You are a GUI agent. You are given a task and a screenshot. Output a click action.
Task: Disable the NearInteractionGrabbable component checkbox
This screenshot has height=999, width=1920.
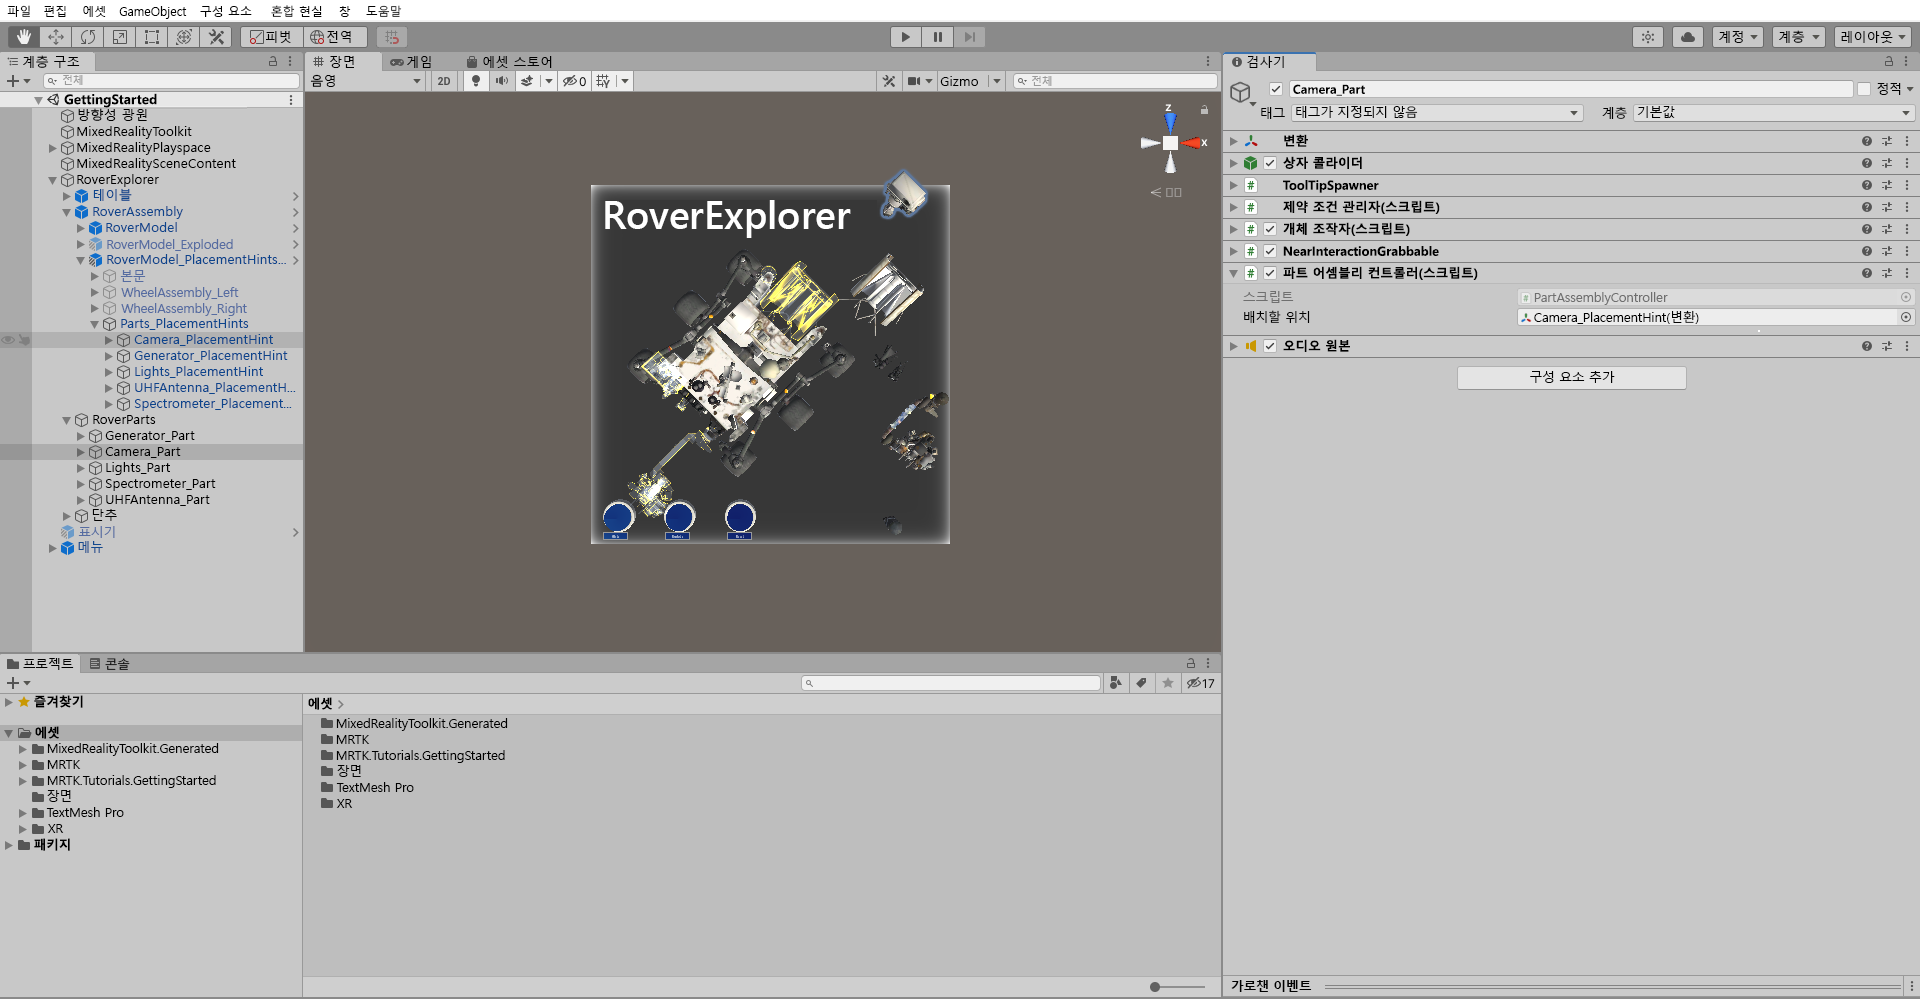pyautogui.click(x=1270, y=251)
